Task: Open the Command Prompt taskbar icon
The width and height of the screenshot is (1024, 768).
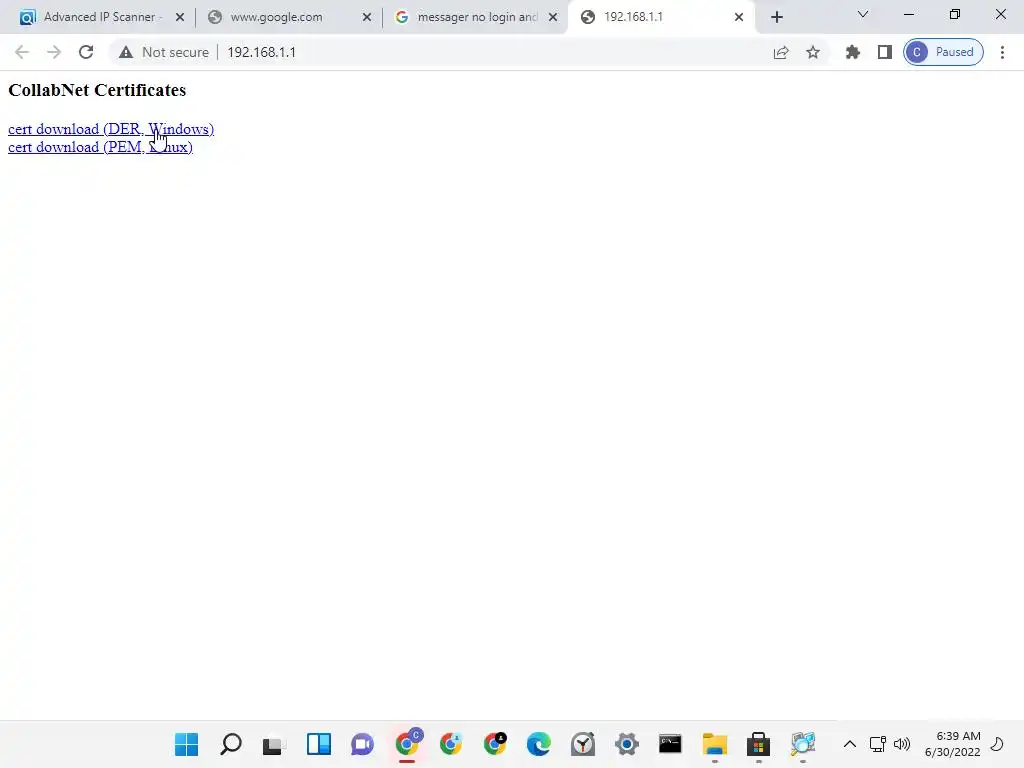Action: point(671,744)
